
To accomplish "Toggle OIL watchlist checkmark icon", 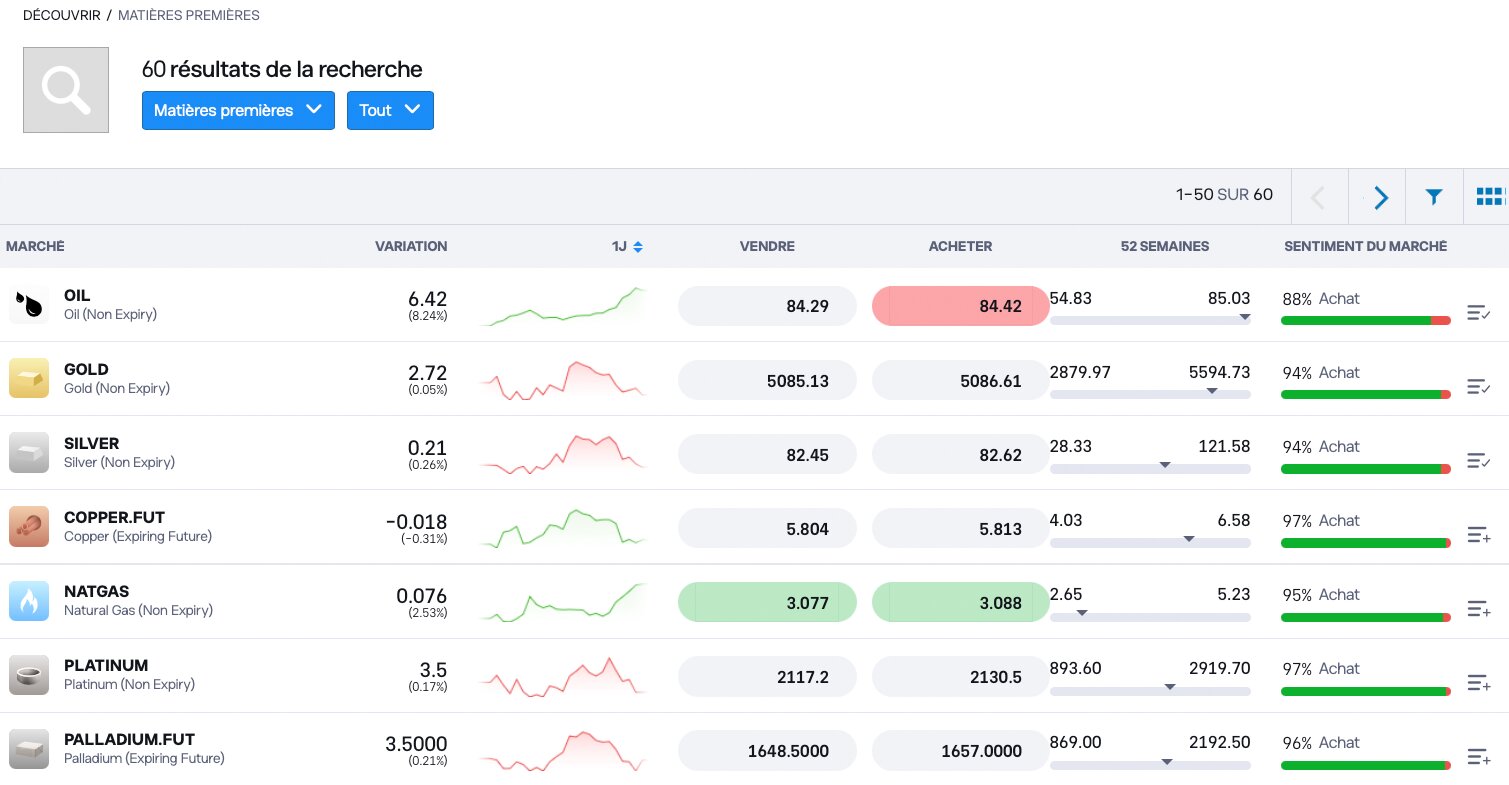I will click(1478, 313).
